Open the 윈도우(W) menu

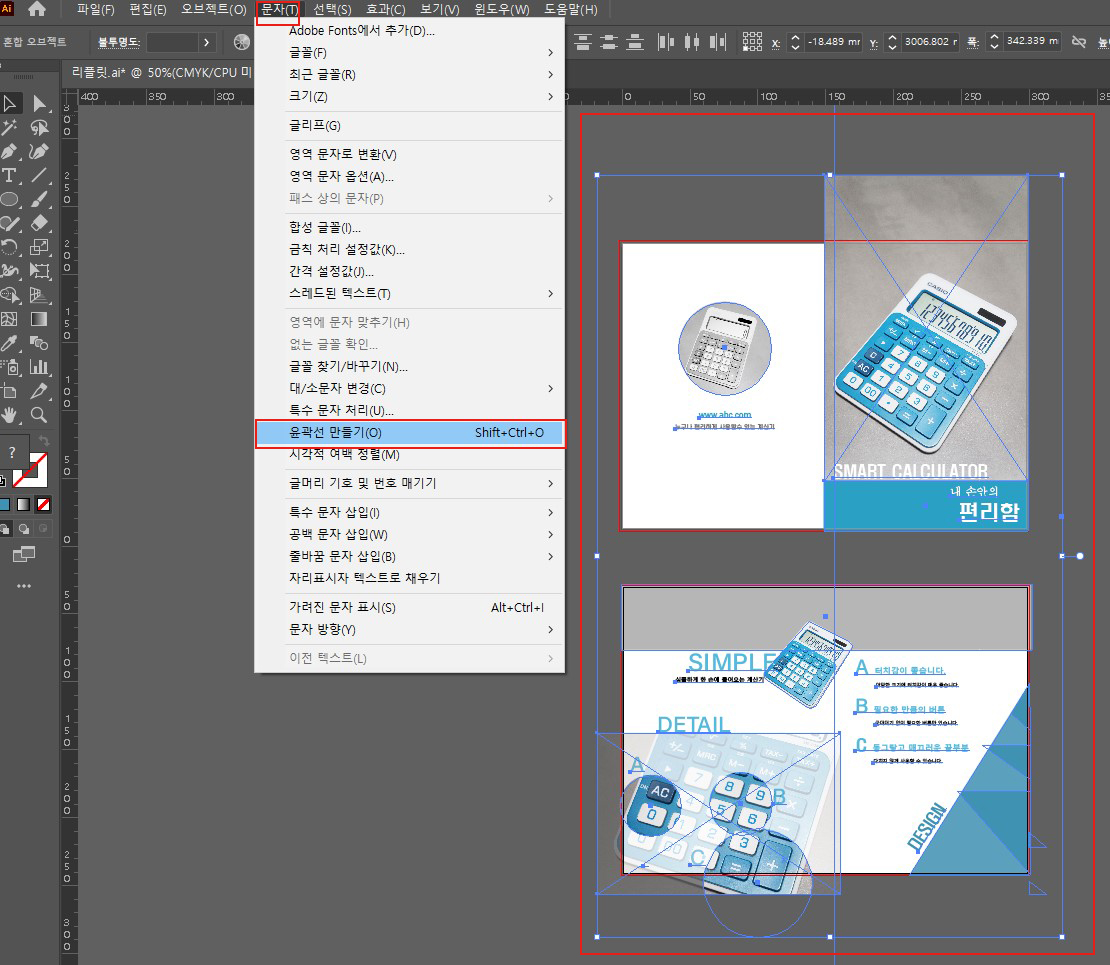coord(502,10)
